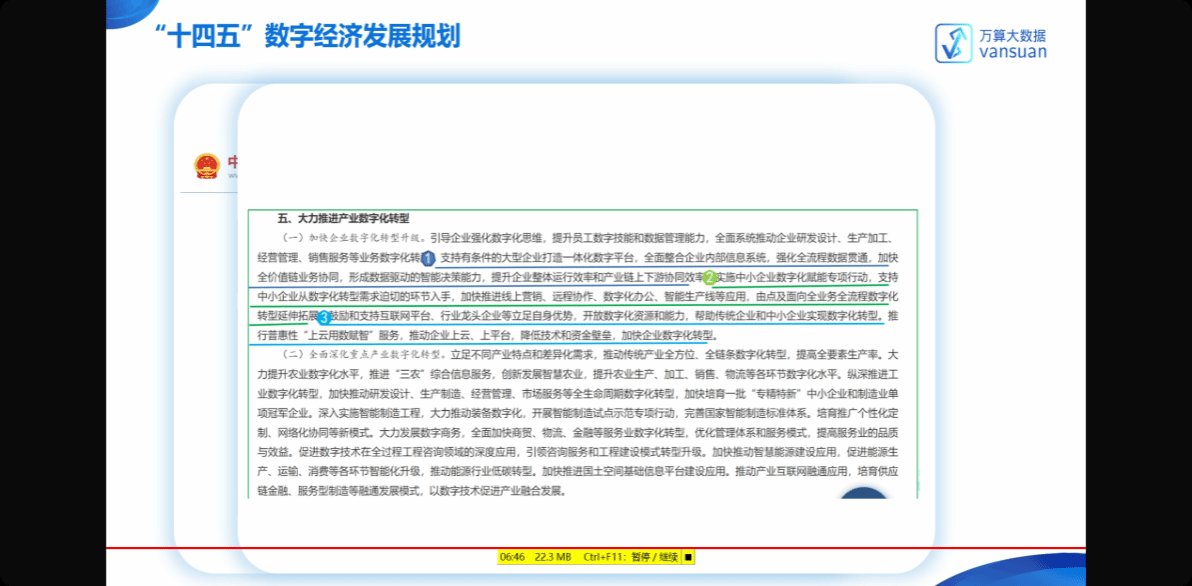This screenshot has width=1192, height=586.
Task: Click the Ctrl+F11 暂停/继续 label
Action: [x=631, y=557]
